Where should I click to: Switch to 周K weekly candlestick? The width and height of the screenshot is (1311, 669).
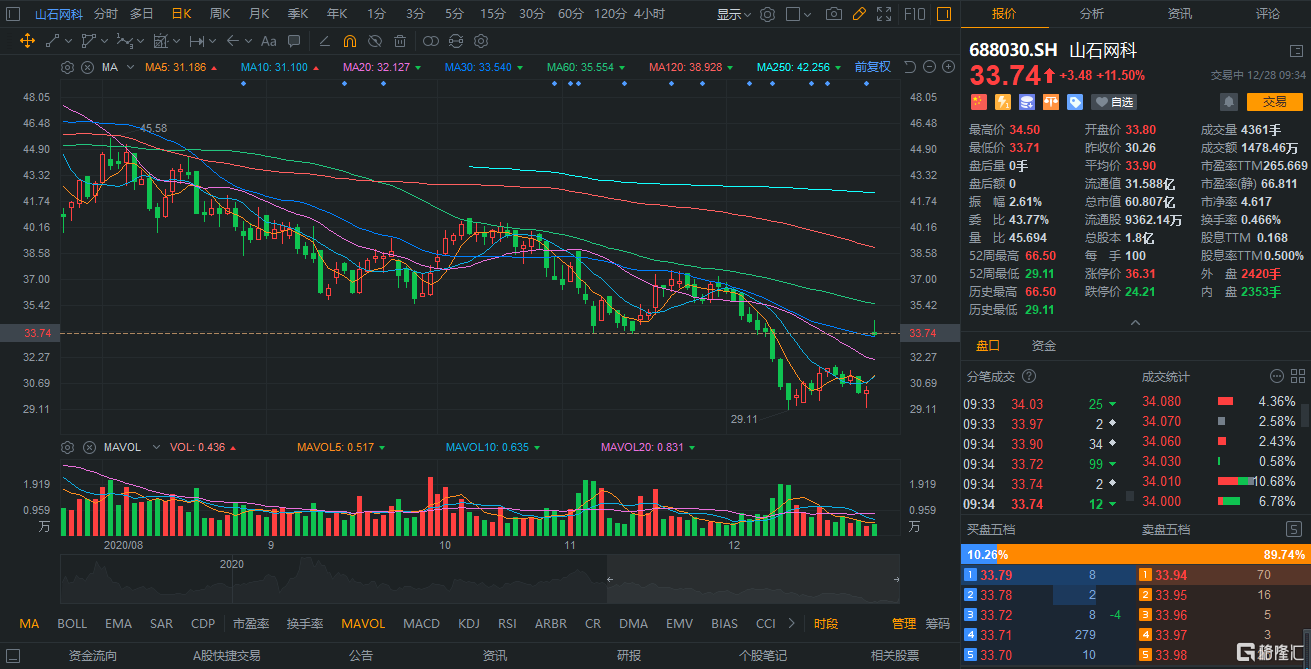pos(220,14)
